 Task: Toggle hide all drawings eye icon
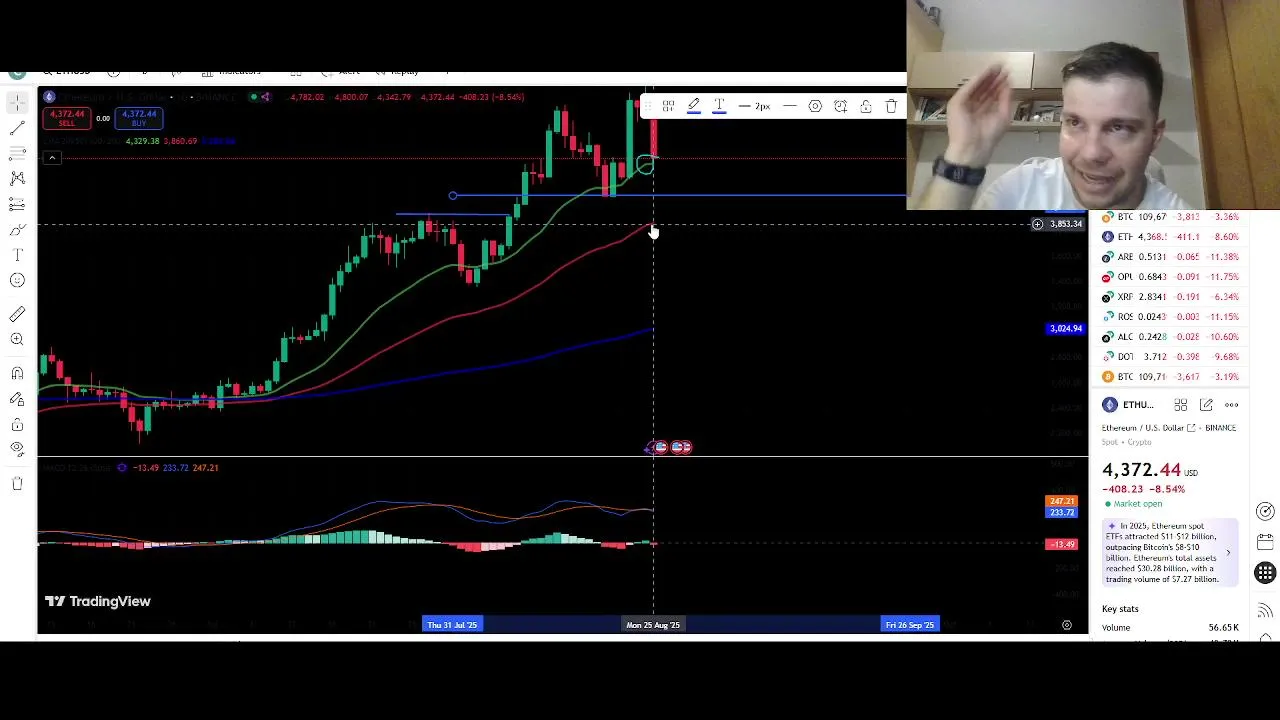coord(17,449)
